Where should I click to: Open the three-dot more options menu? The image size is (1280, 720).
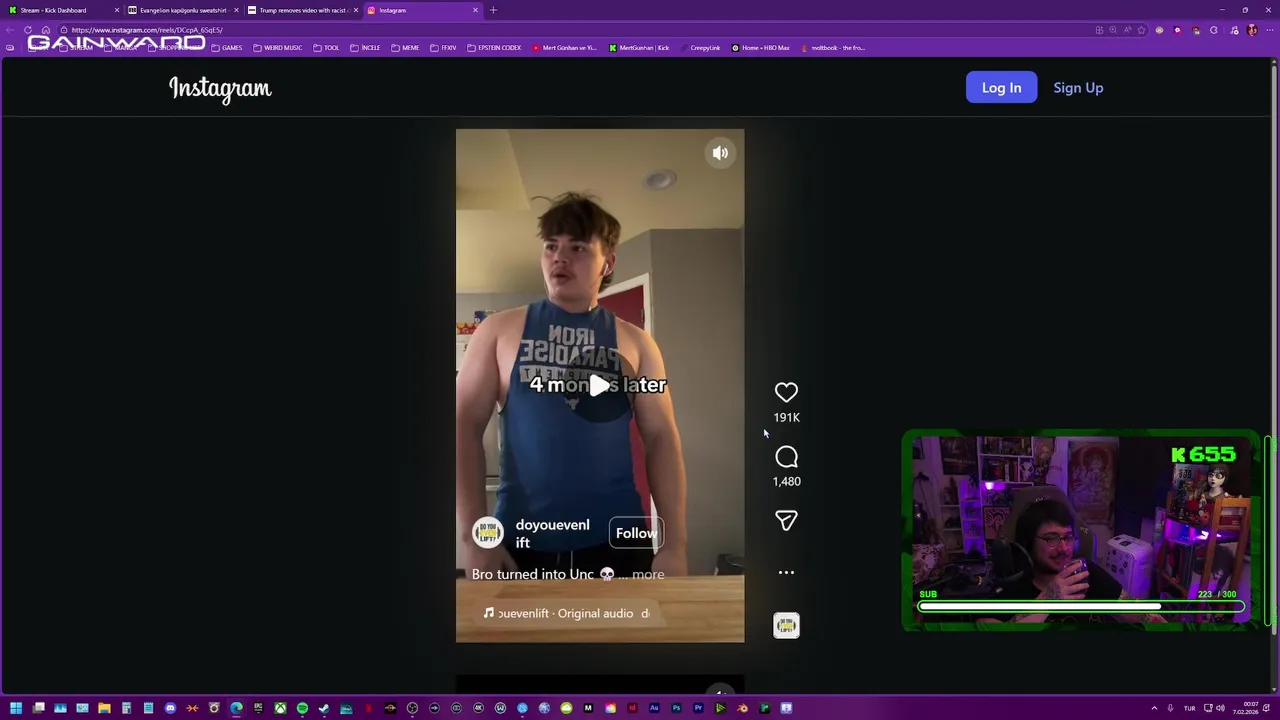[x=786, y=573]
